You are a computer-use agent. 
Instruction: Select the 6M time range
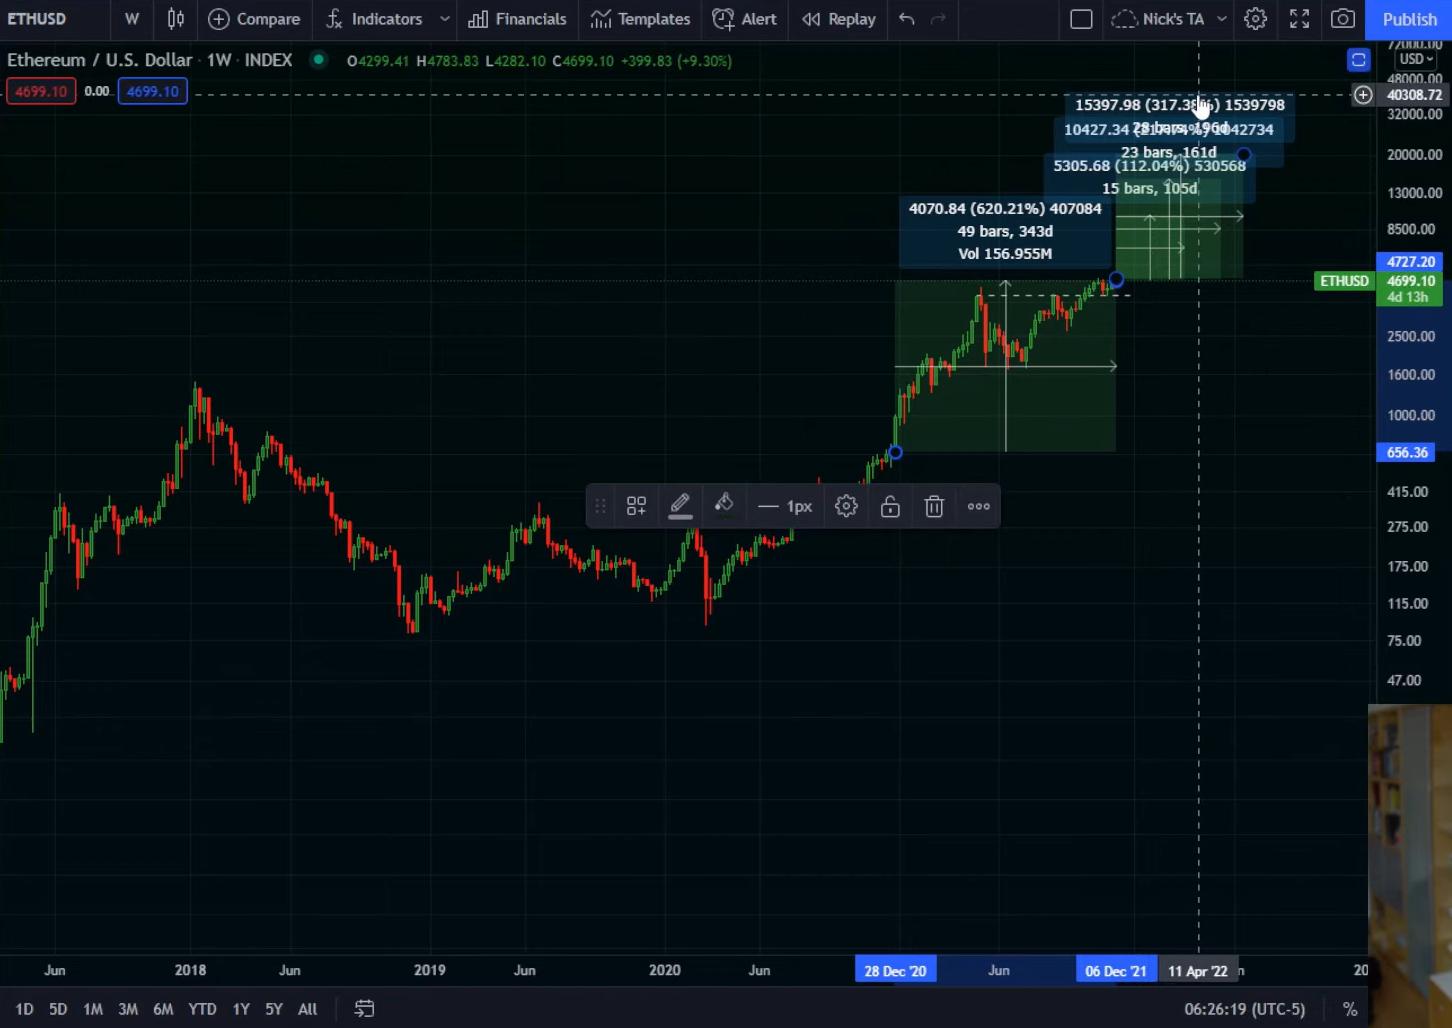163,1009
